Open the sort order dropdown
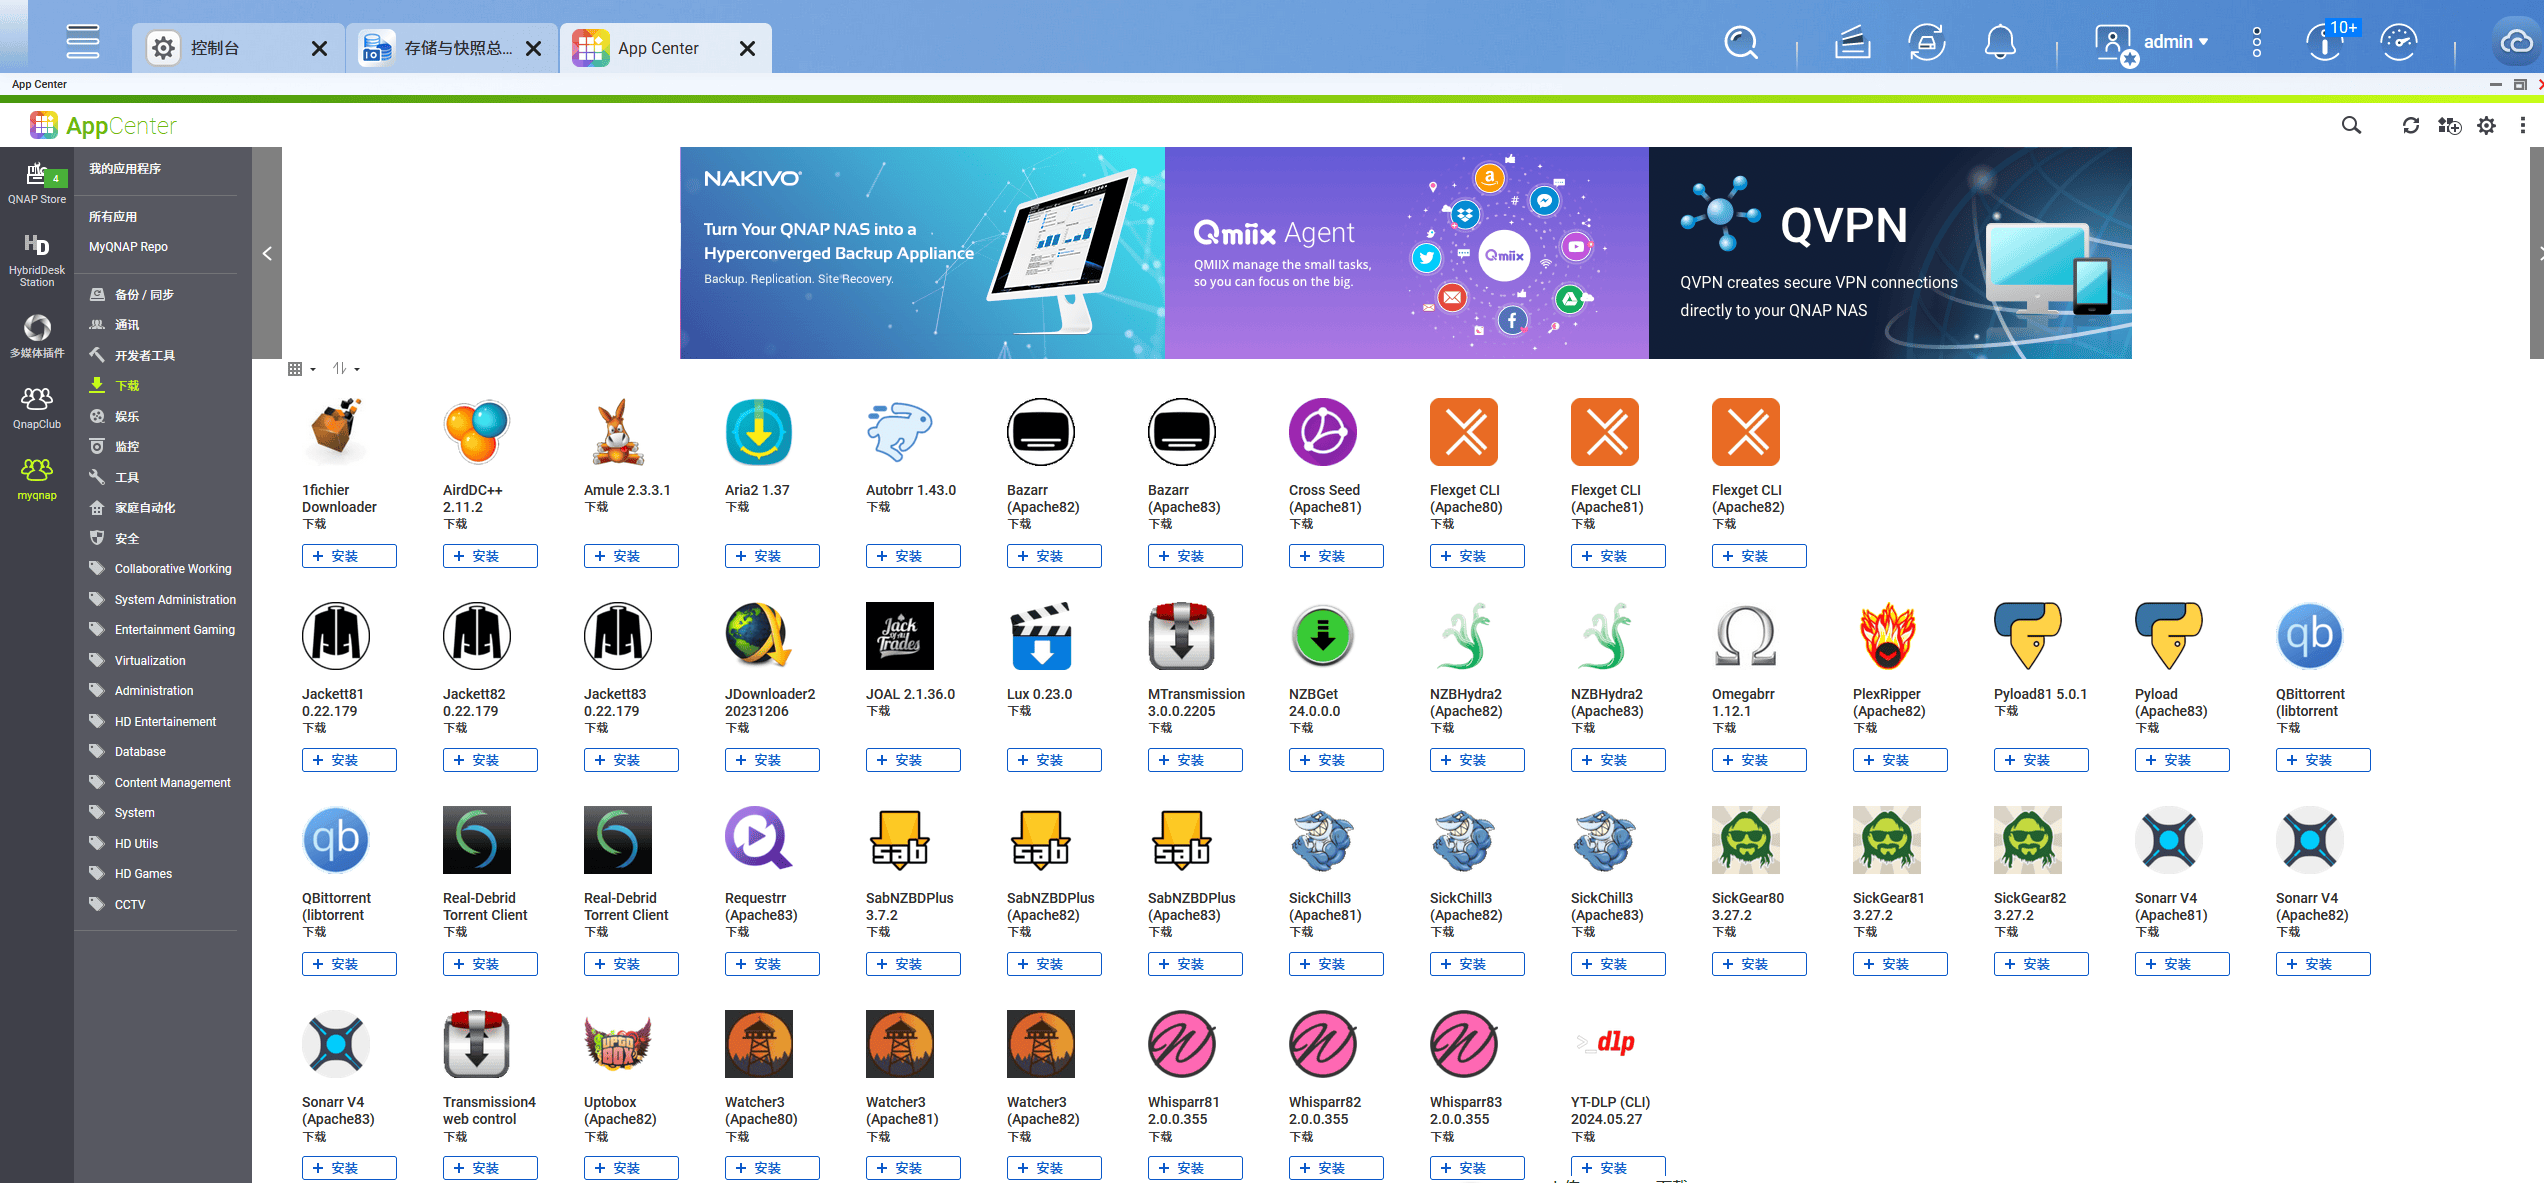The height and width of the screenshot is (1183, 2544). click(x=346, y=369)
